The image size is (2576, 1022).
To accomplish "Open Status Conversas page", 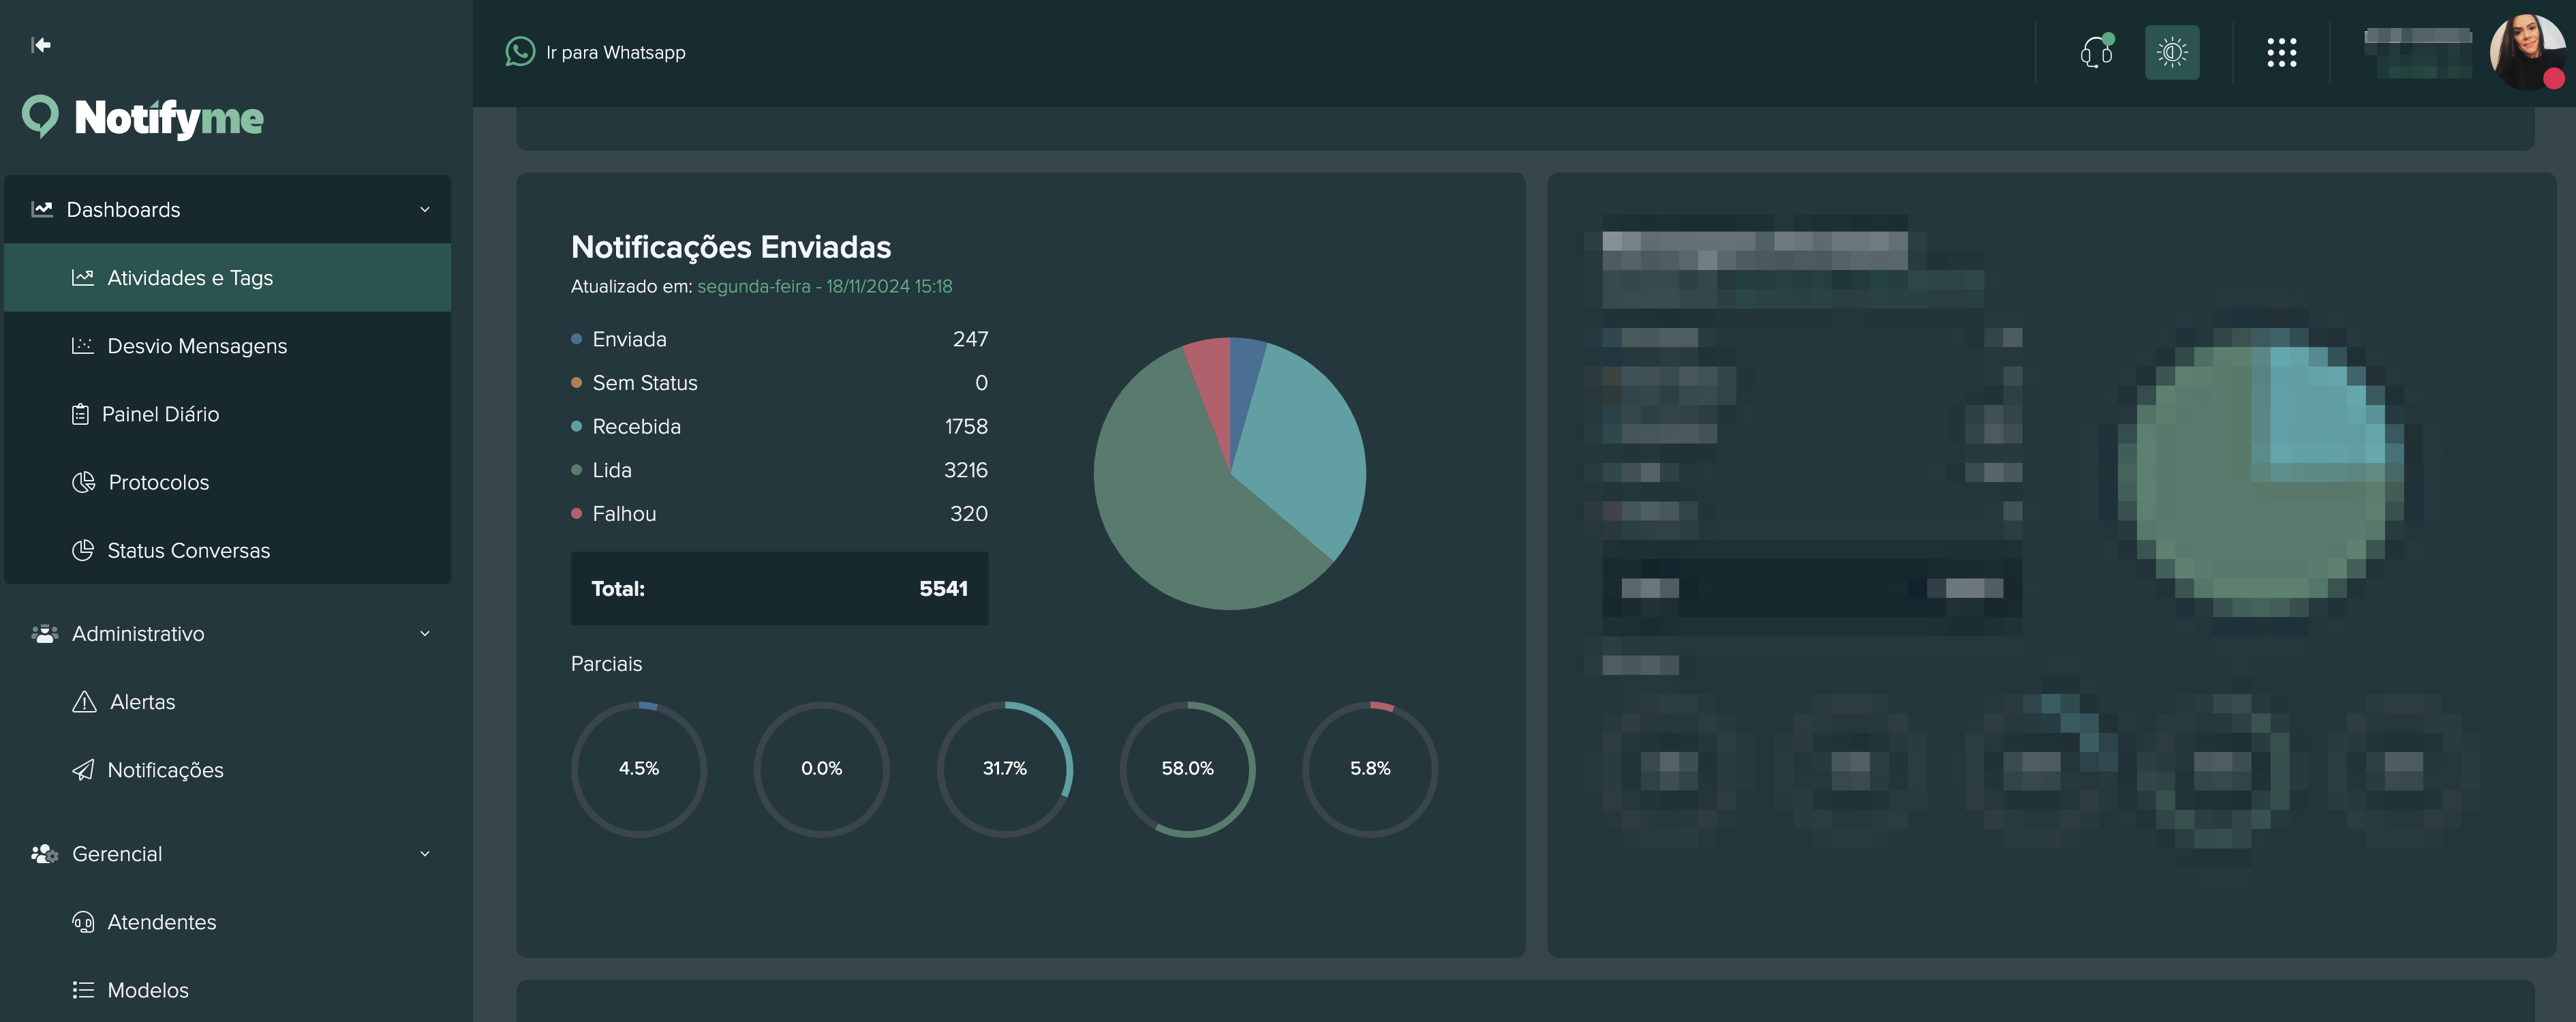I will point(188,551).
